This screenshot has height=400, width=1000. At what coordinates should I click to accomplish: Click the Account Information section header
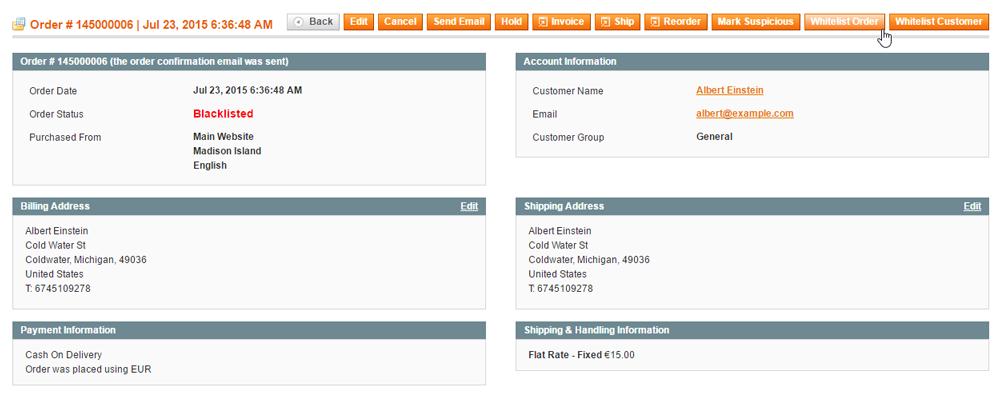point(752,62)
